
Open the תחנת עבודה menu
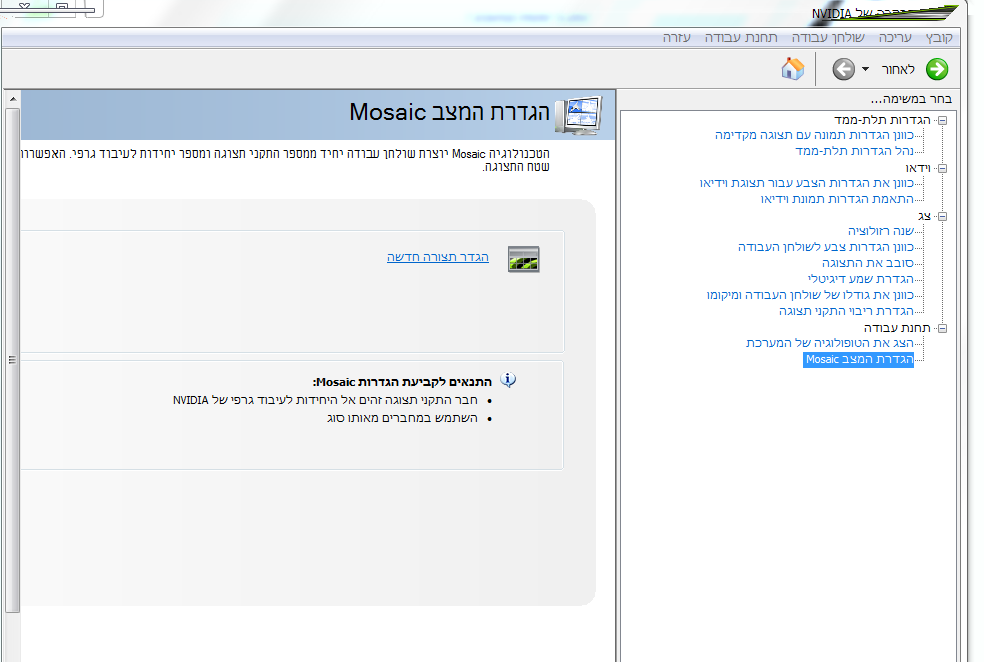pyautogui.click(x=741, y=38)
